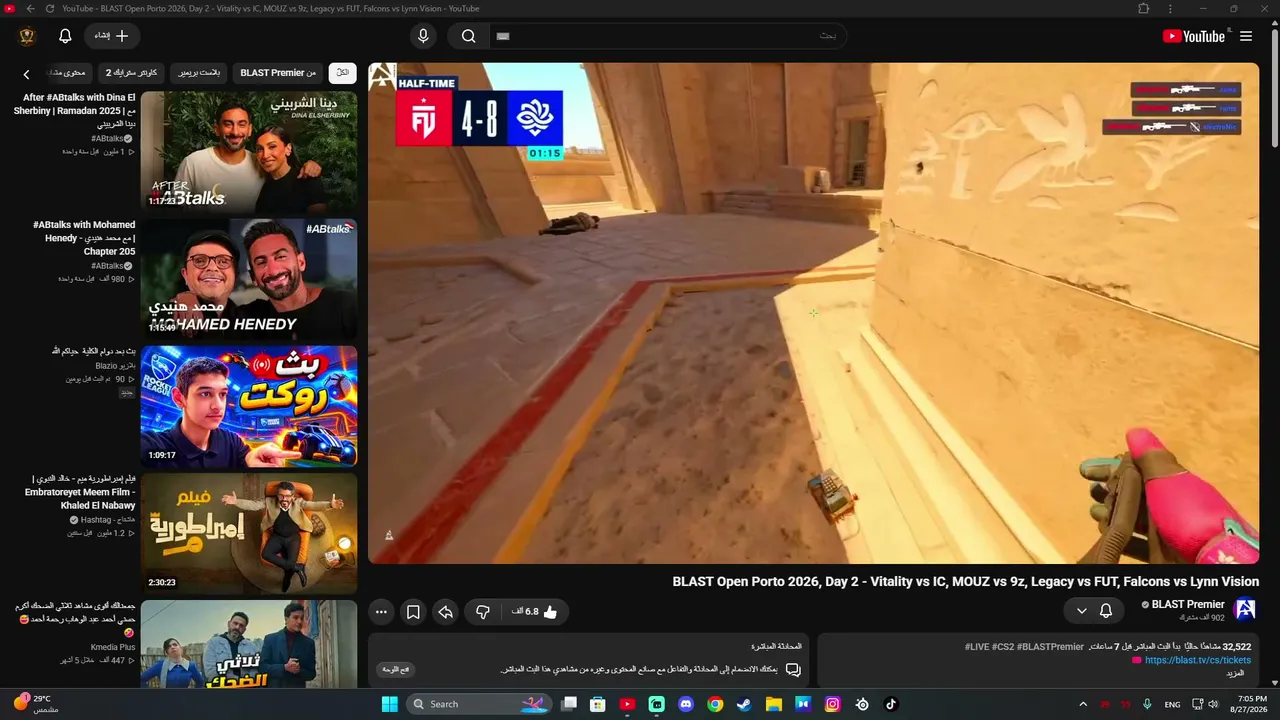This screenshot has height=720, width=1280.
Task: Select the Blast Premier Arabic chip
Action: click(x=199, y=73)
